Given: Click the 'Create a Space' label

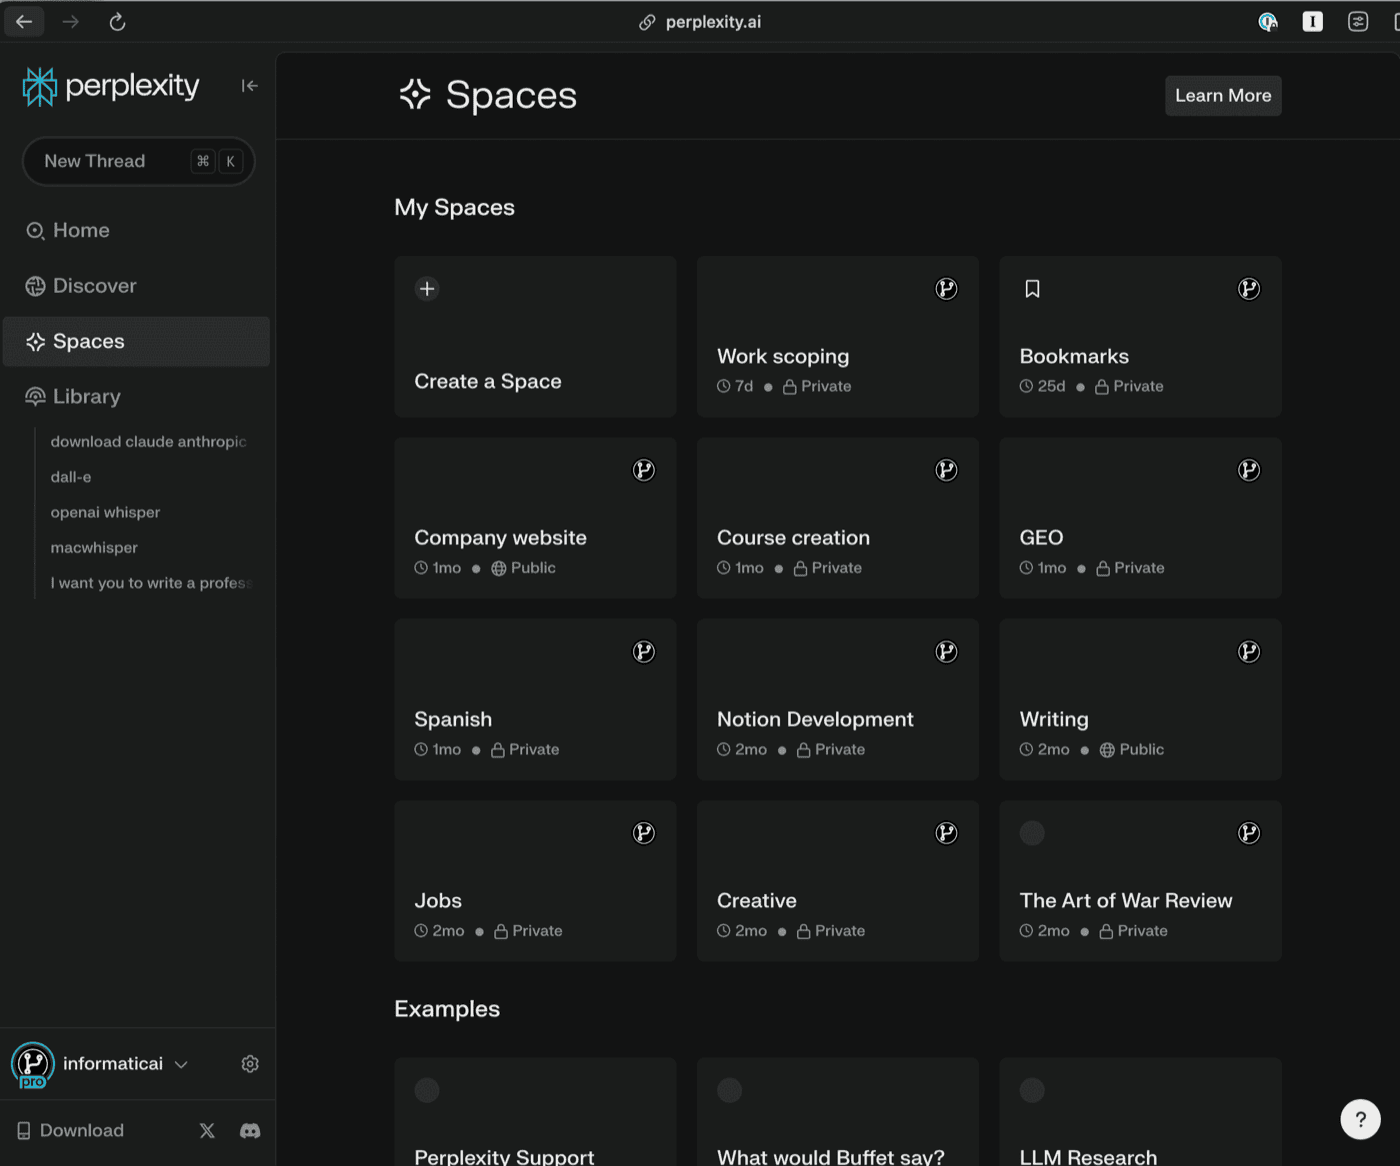Looking at the screenshot, I should 488,382.
